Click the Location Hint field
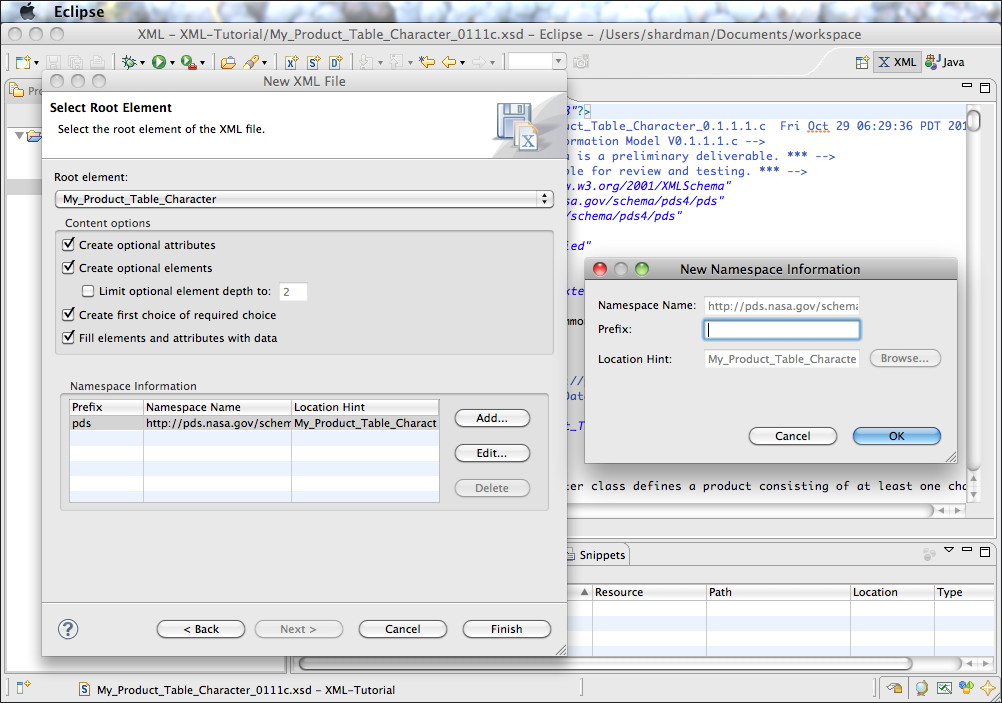 pyautogui.click(x=782, y=359)
